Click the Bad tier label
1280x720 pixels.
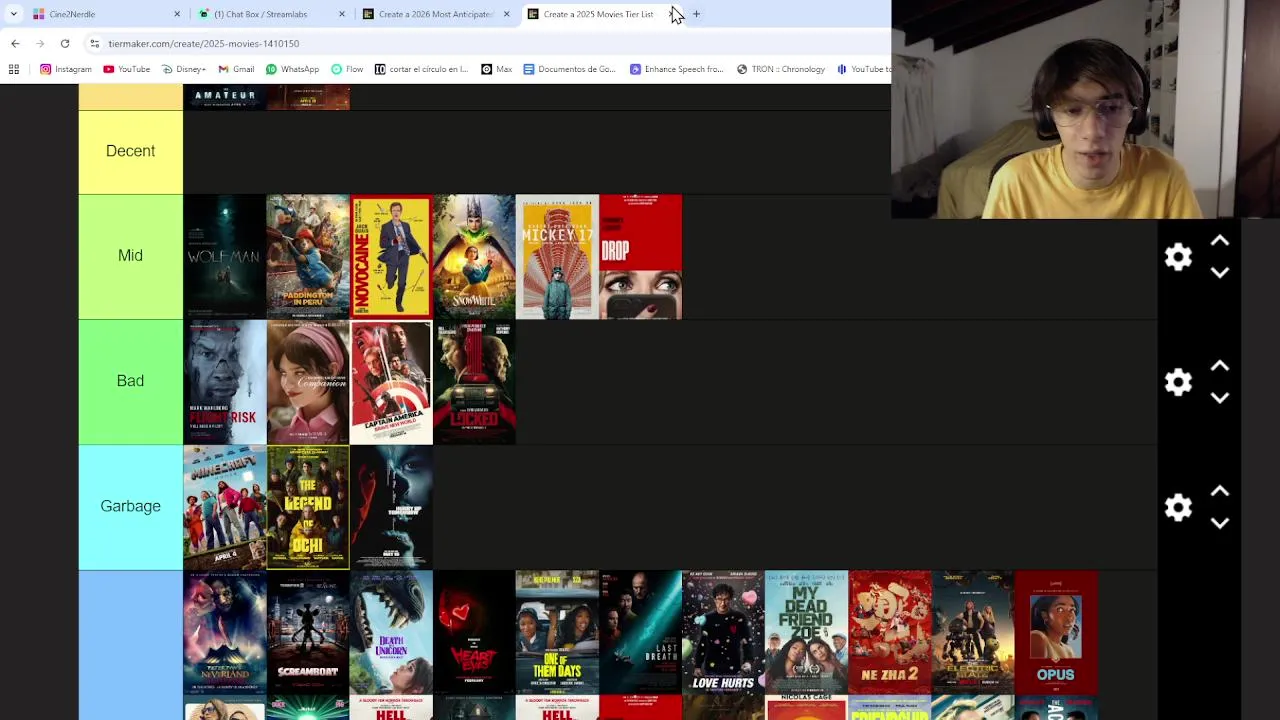(130, 381)
